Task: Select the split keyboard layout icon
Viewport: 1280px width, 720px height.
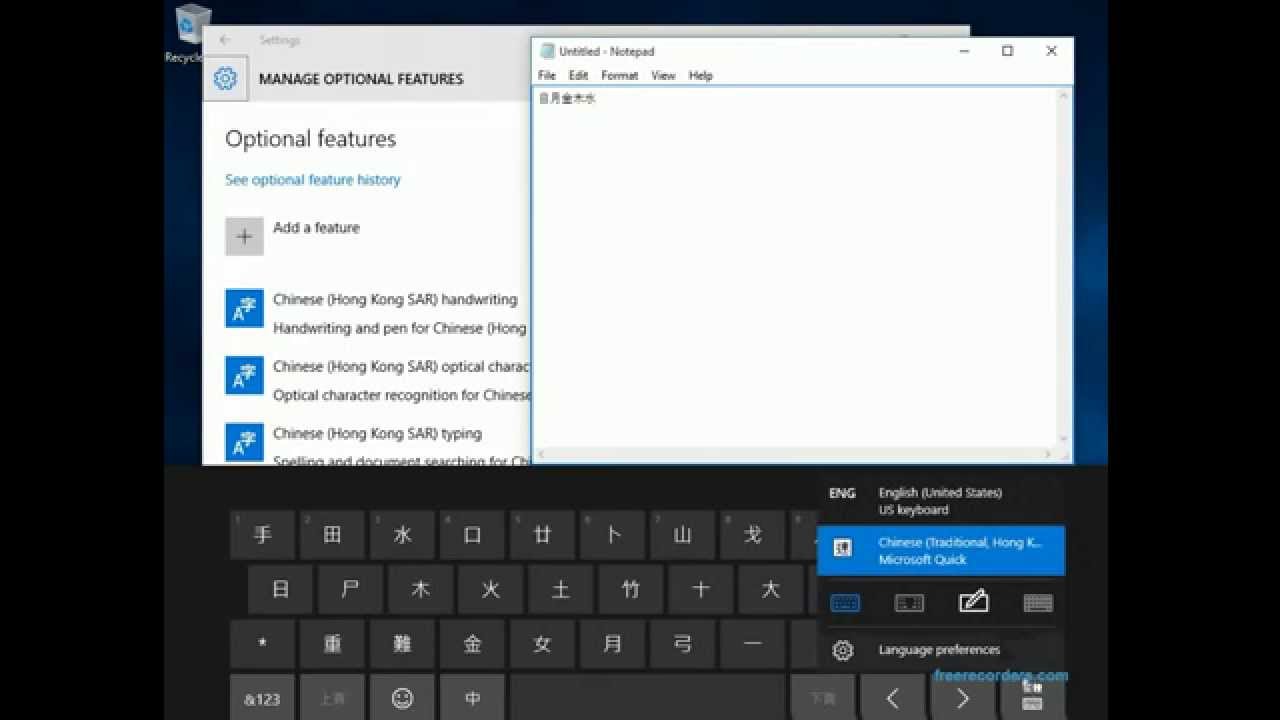Action: pyautogui.click(x=909, y=603)
